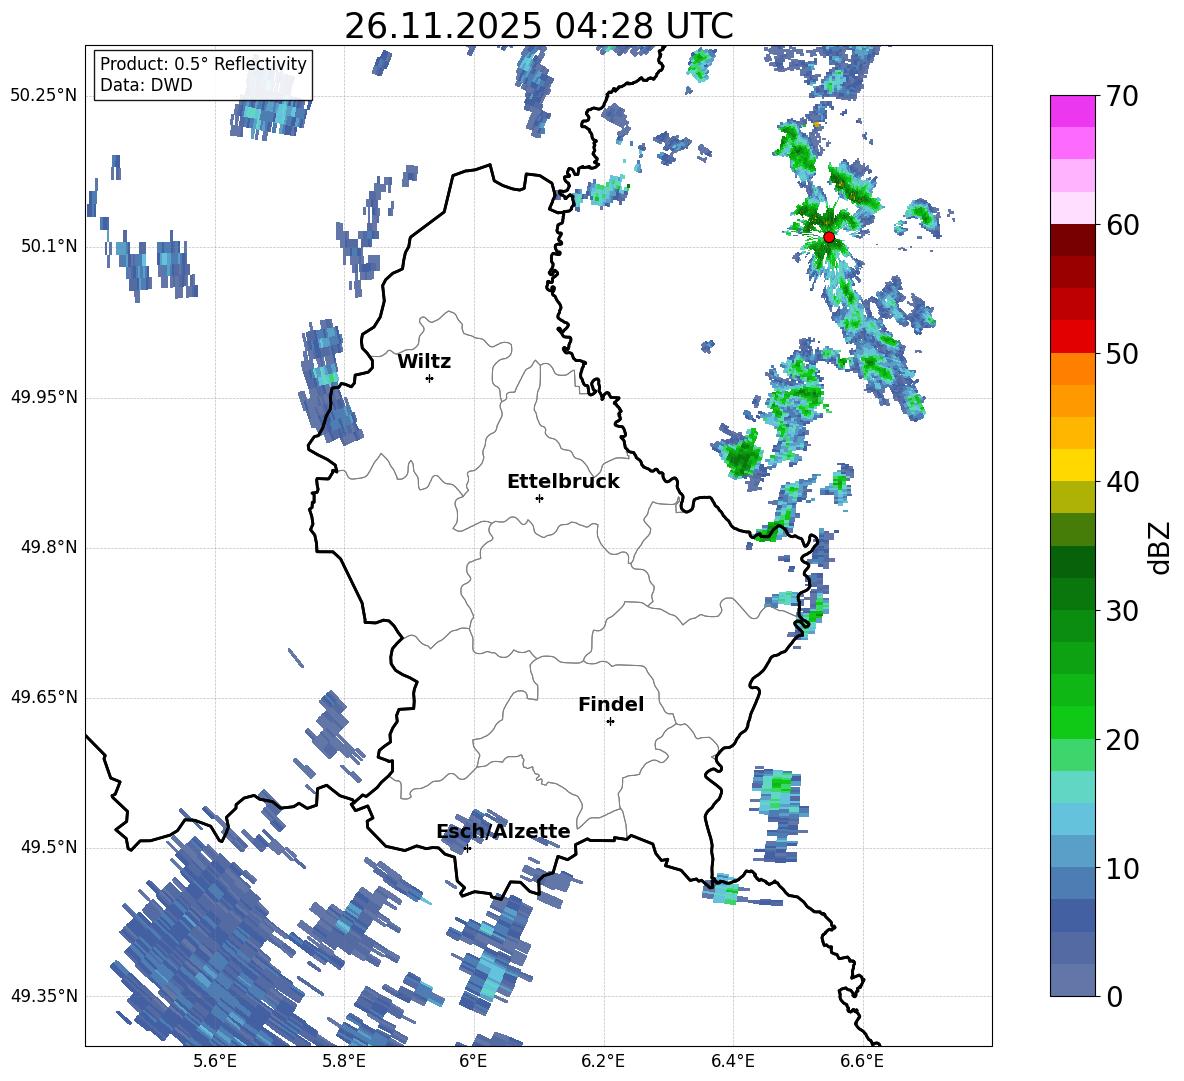Click the 50.1°N latitude label
This screenshot has width=1184, height=1081.
tap(49, 246)
